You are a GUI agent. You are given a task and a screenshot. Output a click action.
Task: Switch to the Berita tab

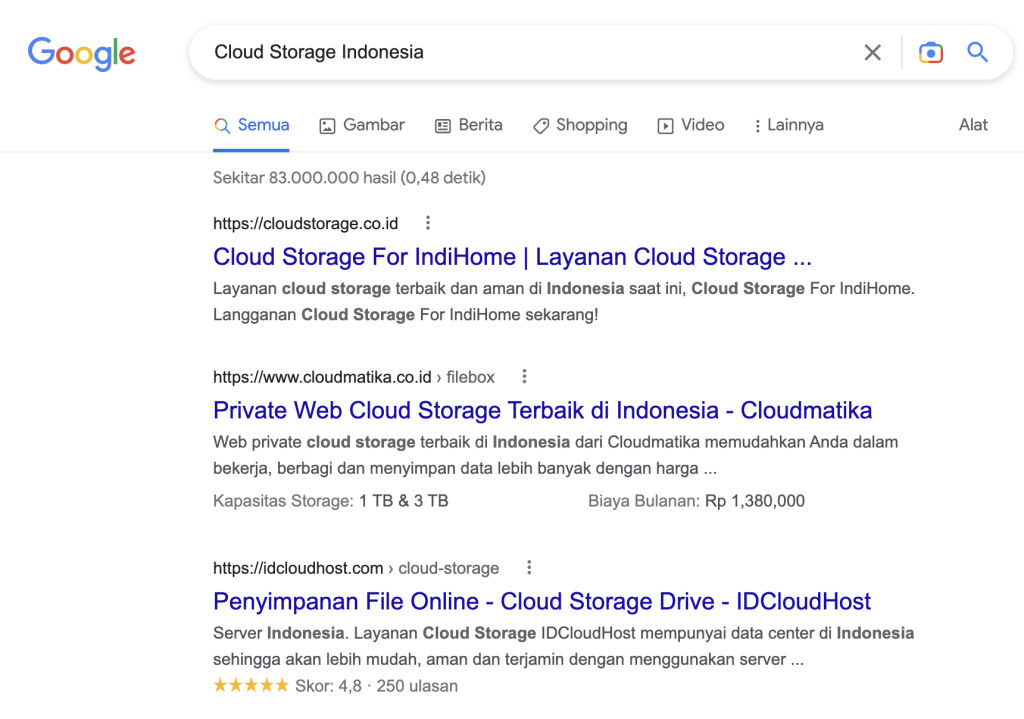[x=469, y=125]
